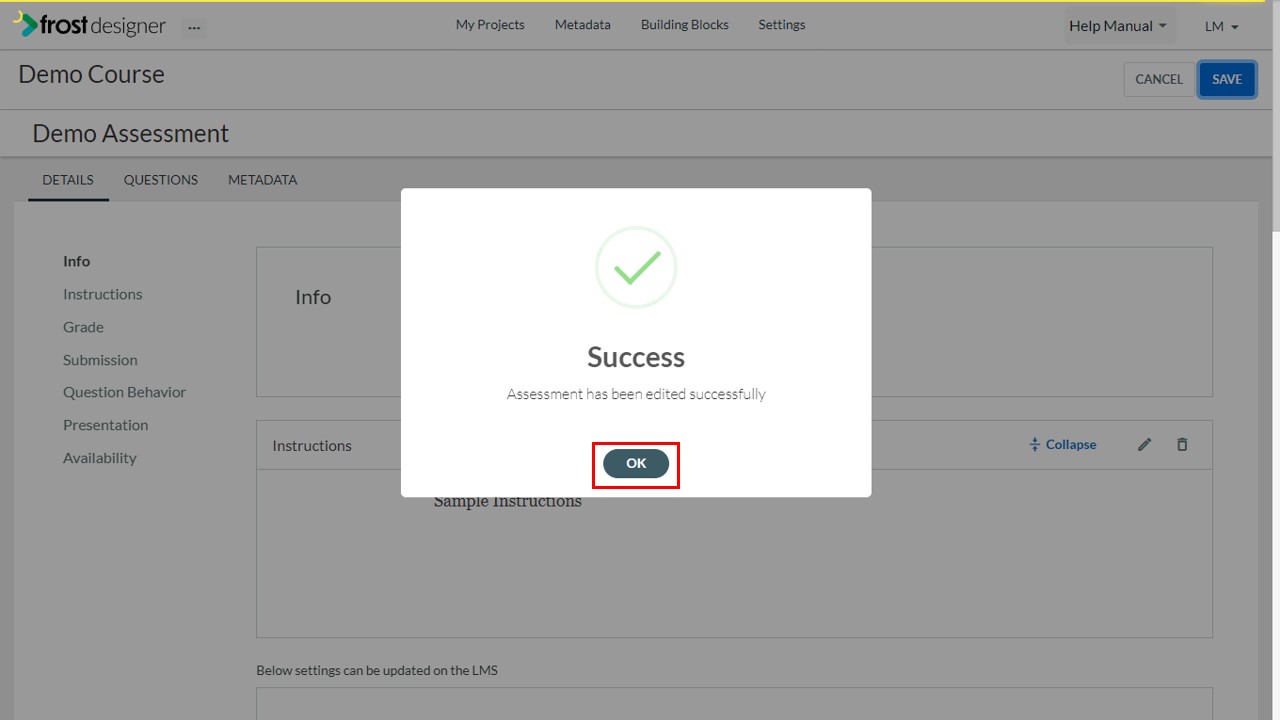This screenshot has width=1280, height=720.
Task: Collapse the Instructions panel
Action: (x=1062, y=444)
